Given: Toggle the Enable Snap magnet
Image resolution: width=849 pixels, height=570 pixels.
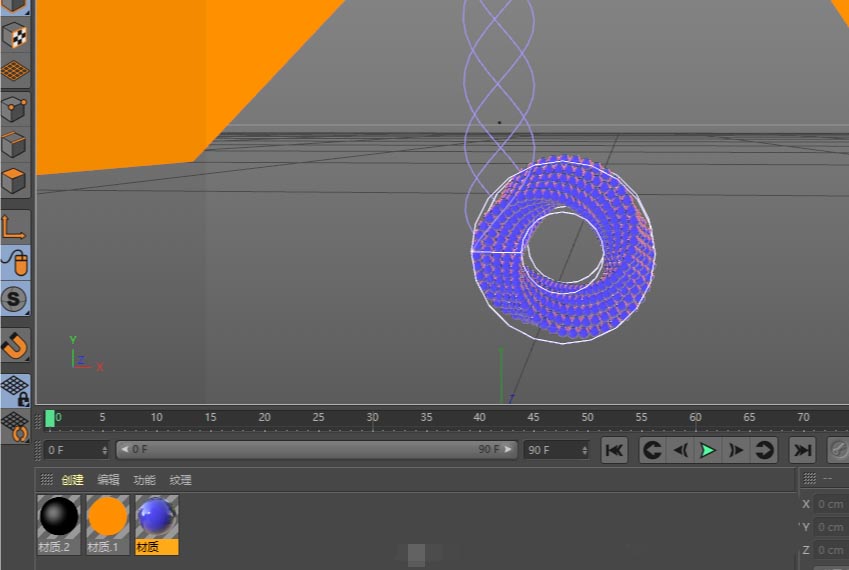Looking at the screenshot, I should (x=15, y=346).
